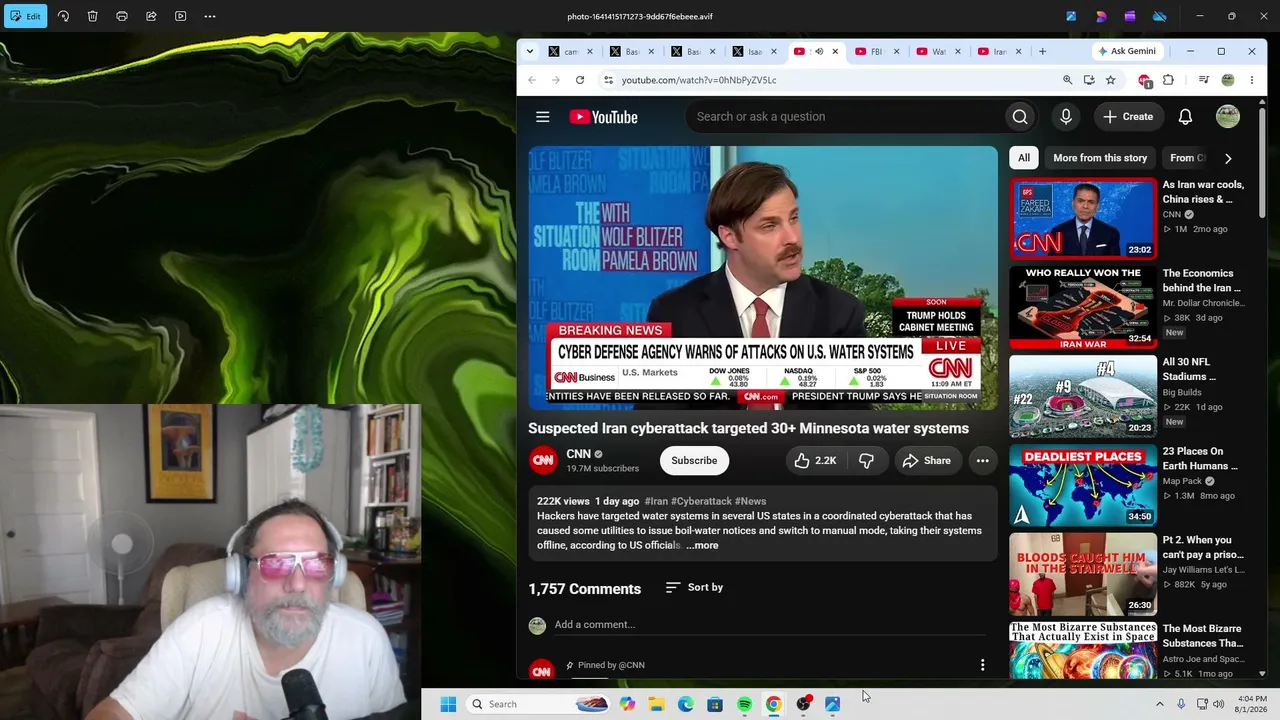Like the video with thumbs up
The image size is (1280, 720).
coord(815,460)
